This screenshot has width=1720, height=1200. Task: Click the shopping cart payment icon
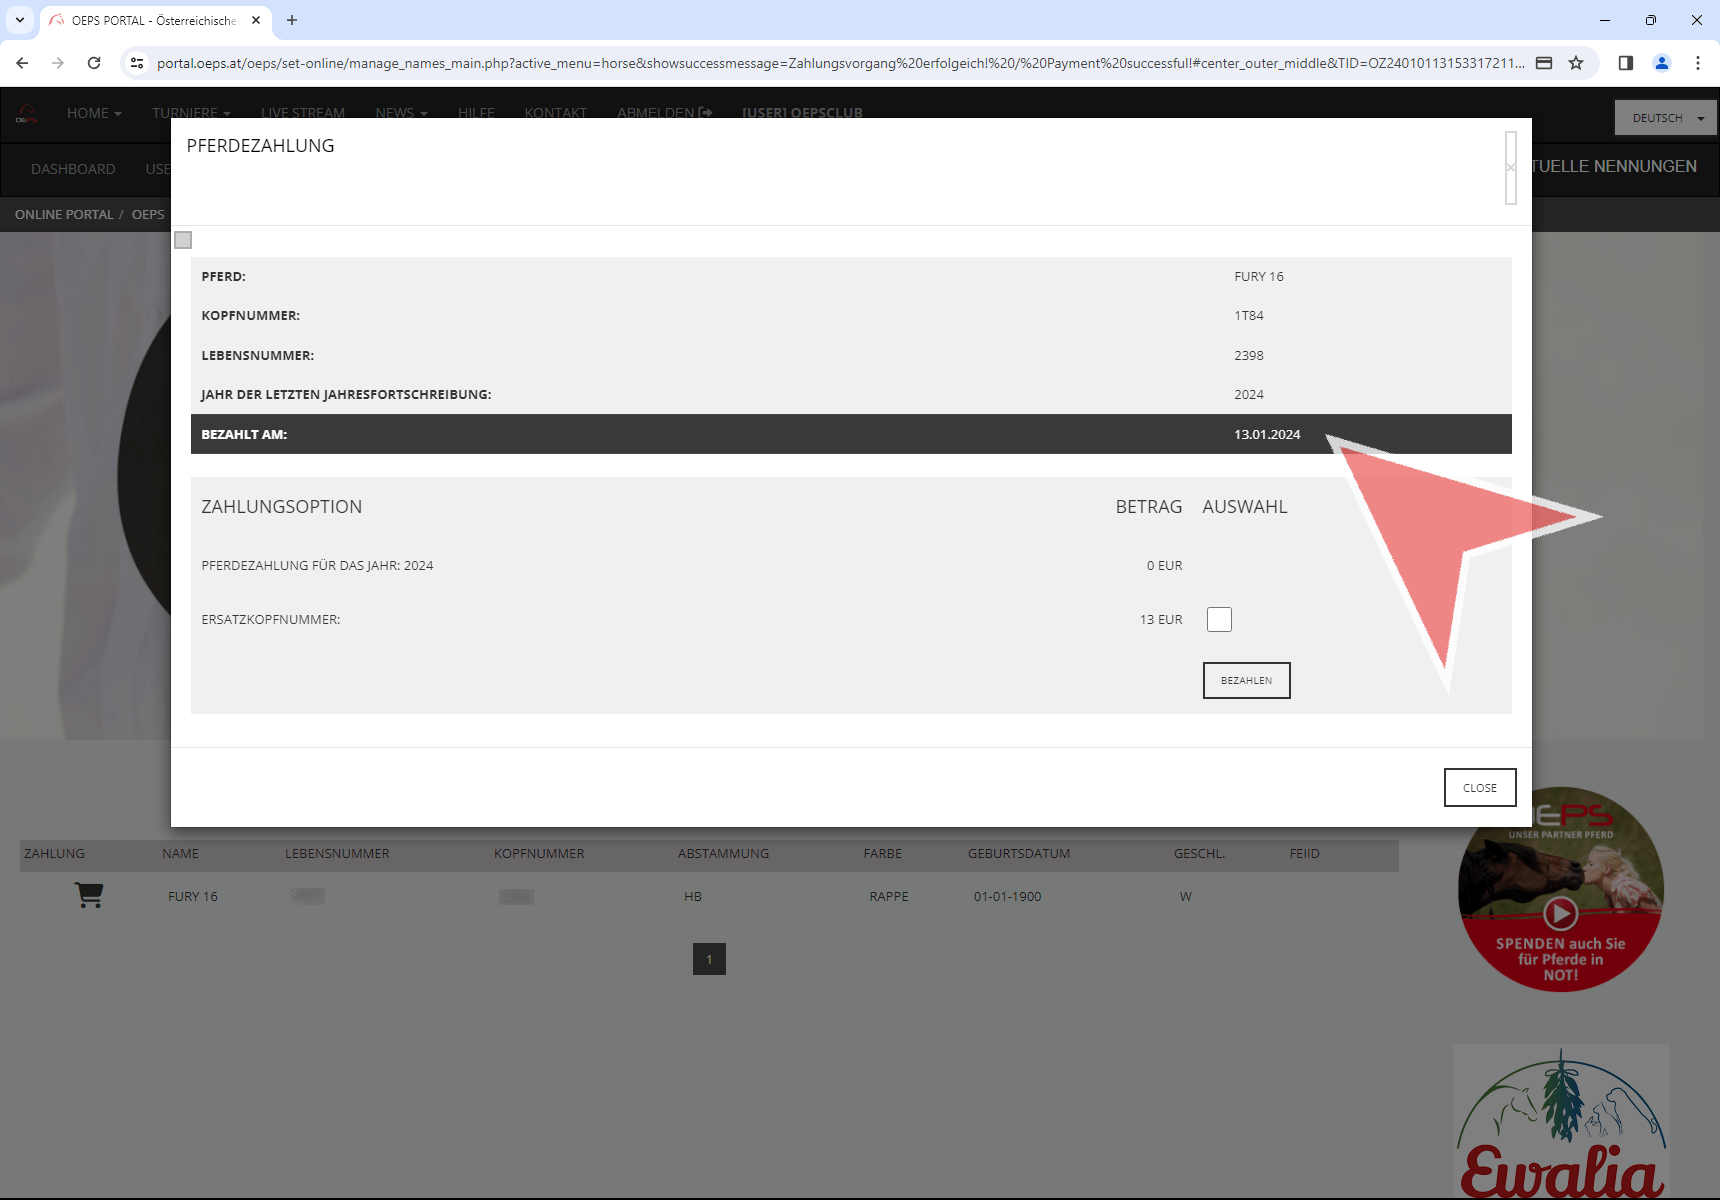point(89,896)
